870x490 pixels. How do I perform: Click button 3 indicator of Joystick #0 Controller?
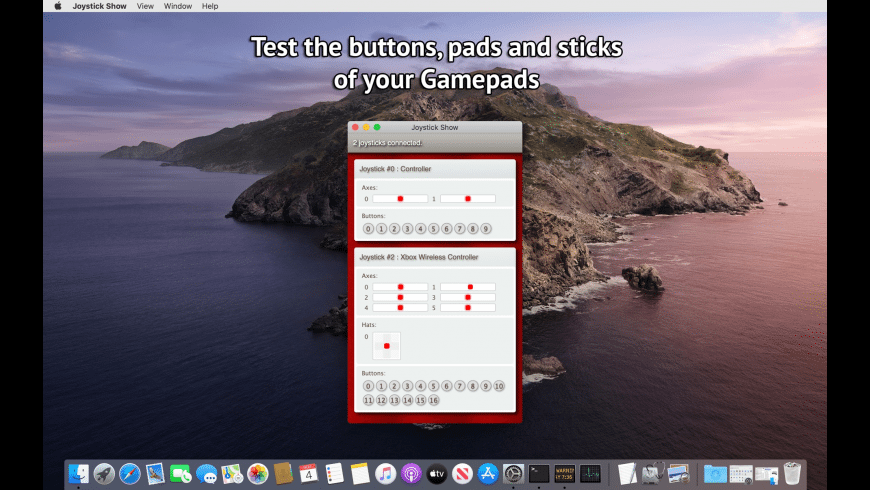407,229
